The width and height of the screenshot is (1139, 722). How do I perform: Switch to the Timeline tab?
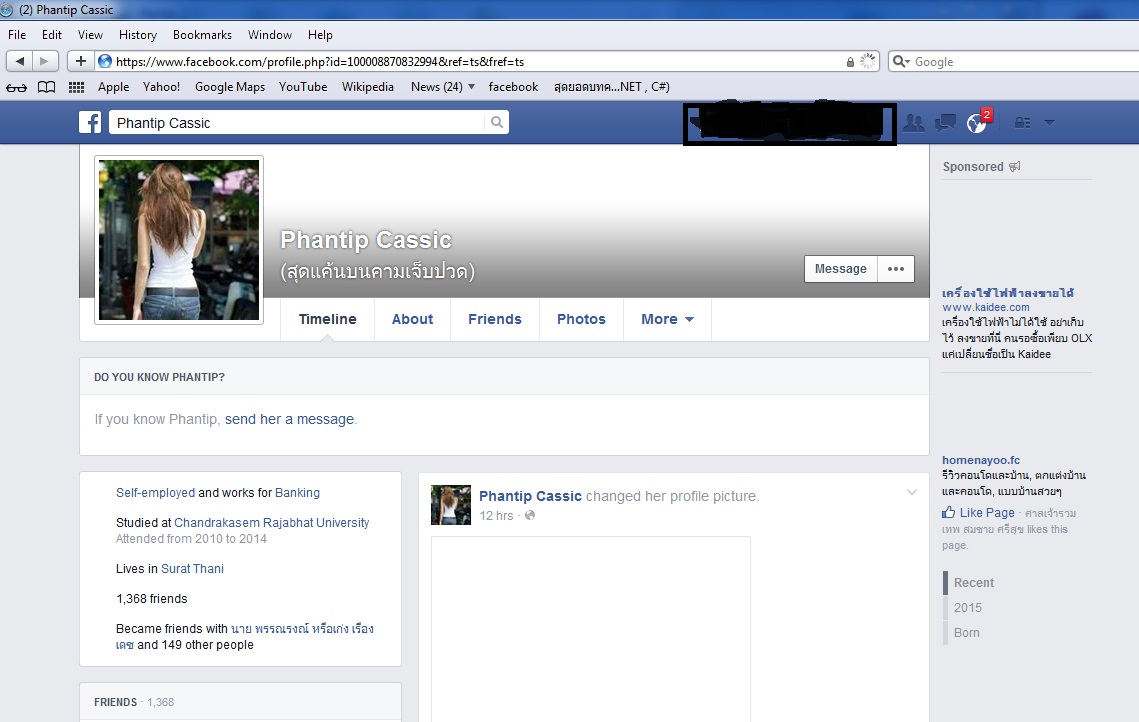pos(328,319)
